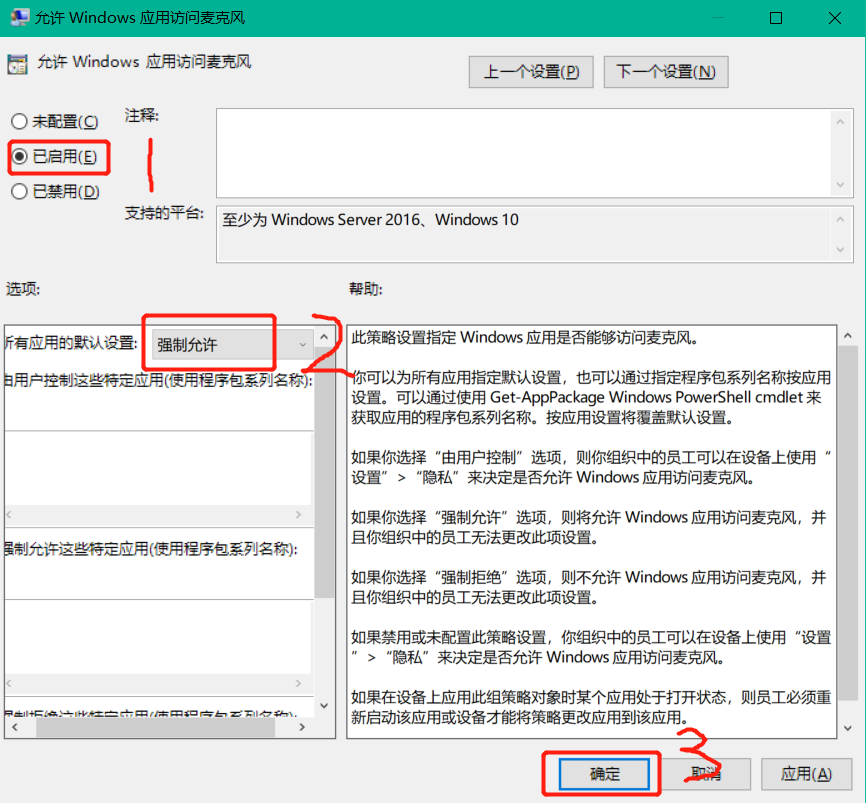Confirm with the 确定 button
Image resolution: width=866 pixels, height=803 pixels.
pos(604,774)
